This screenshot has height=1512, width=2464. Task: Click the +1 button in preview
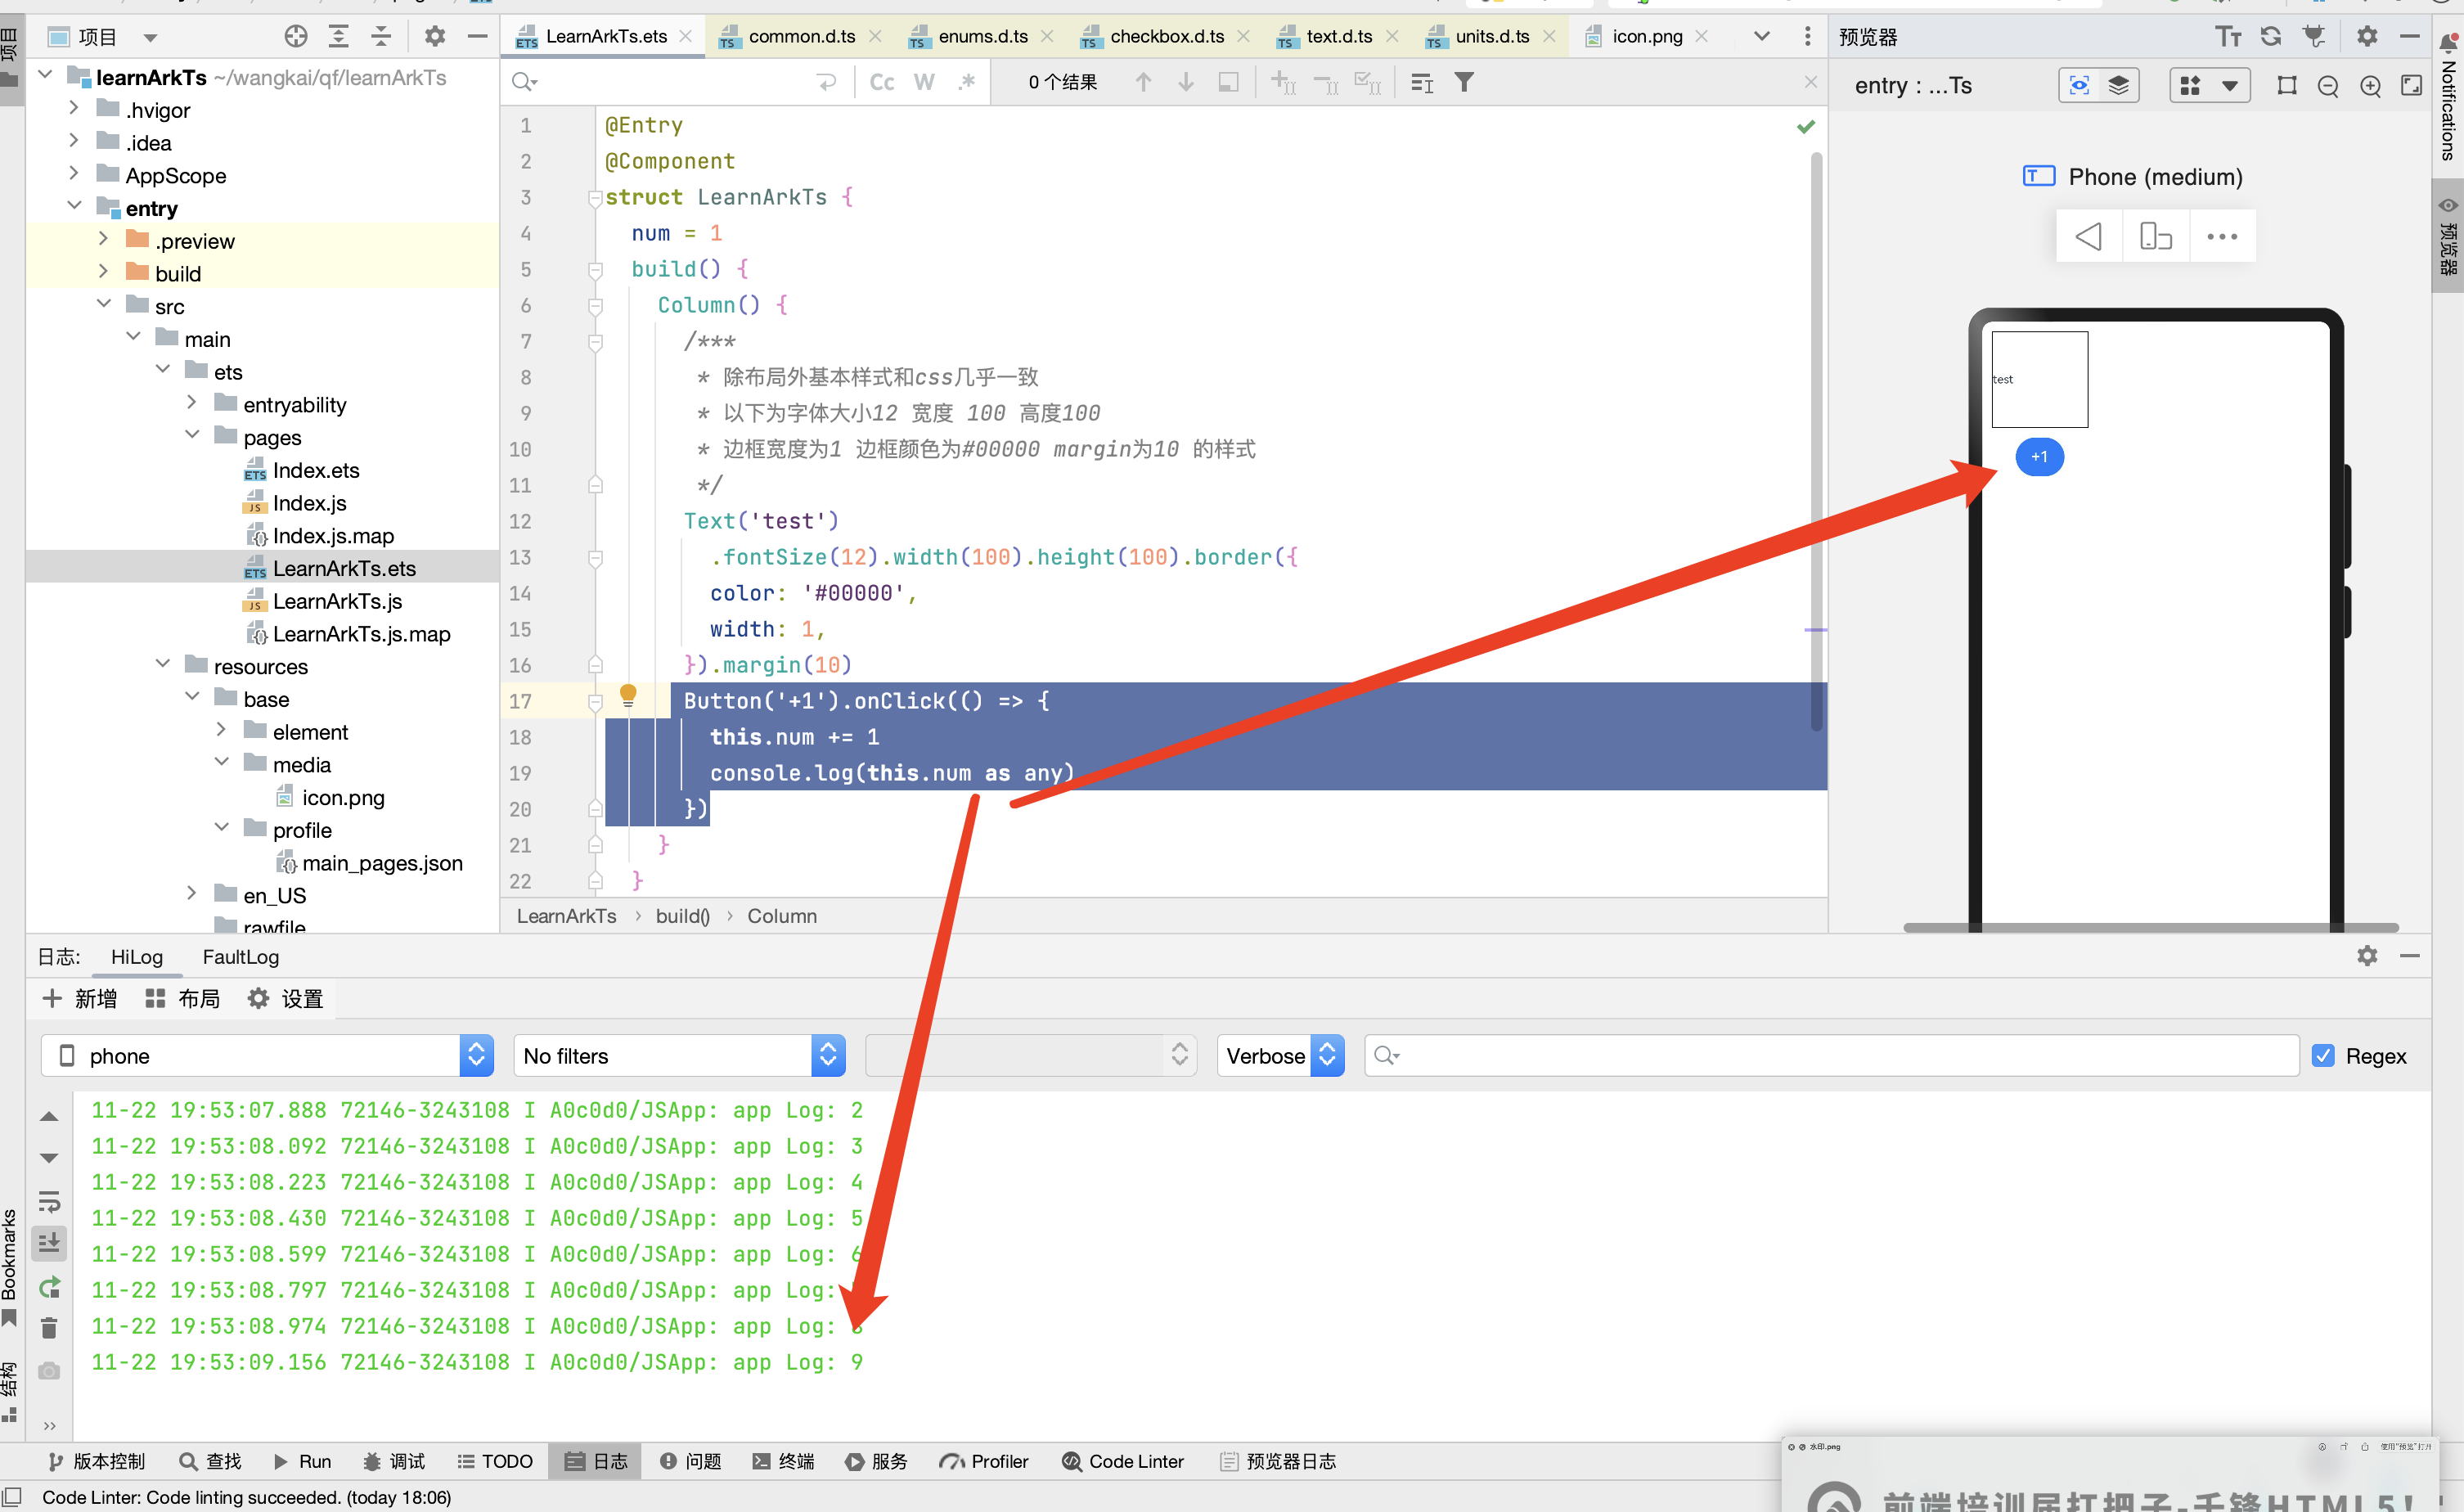[2039, 457]
